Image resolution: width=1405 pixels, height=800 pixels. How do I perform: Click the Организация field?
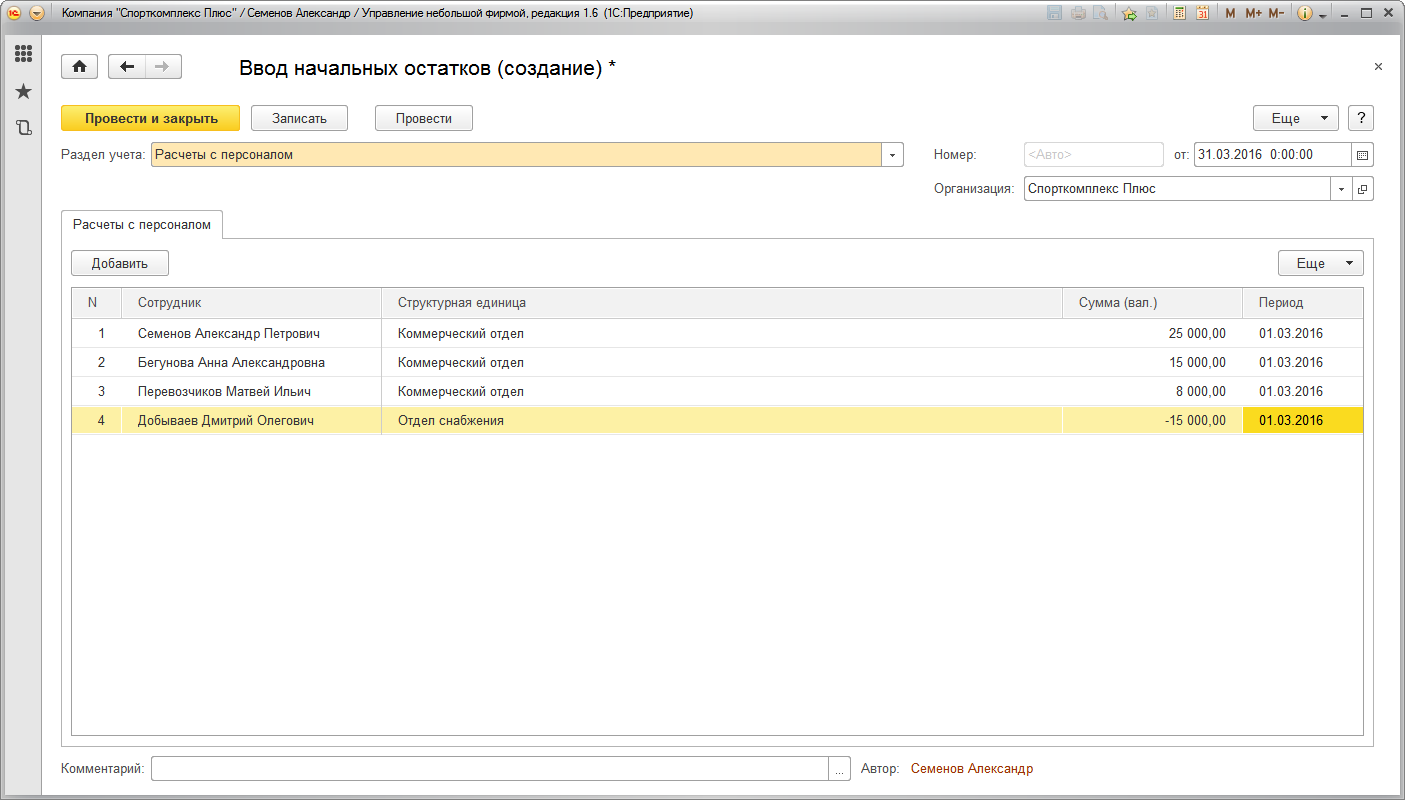point(1177,188)
